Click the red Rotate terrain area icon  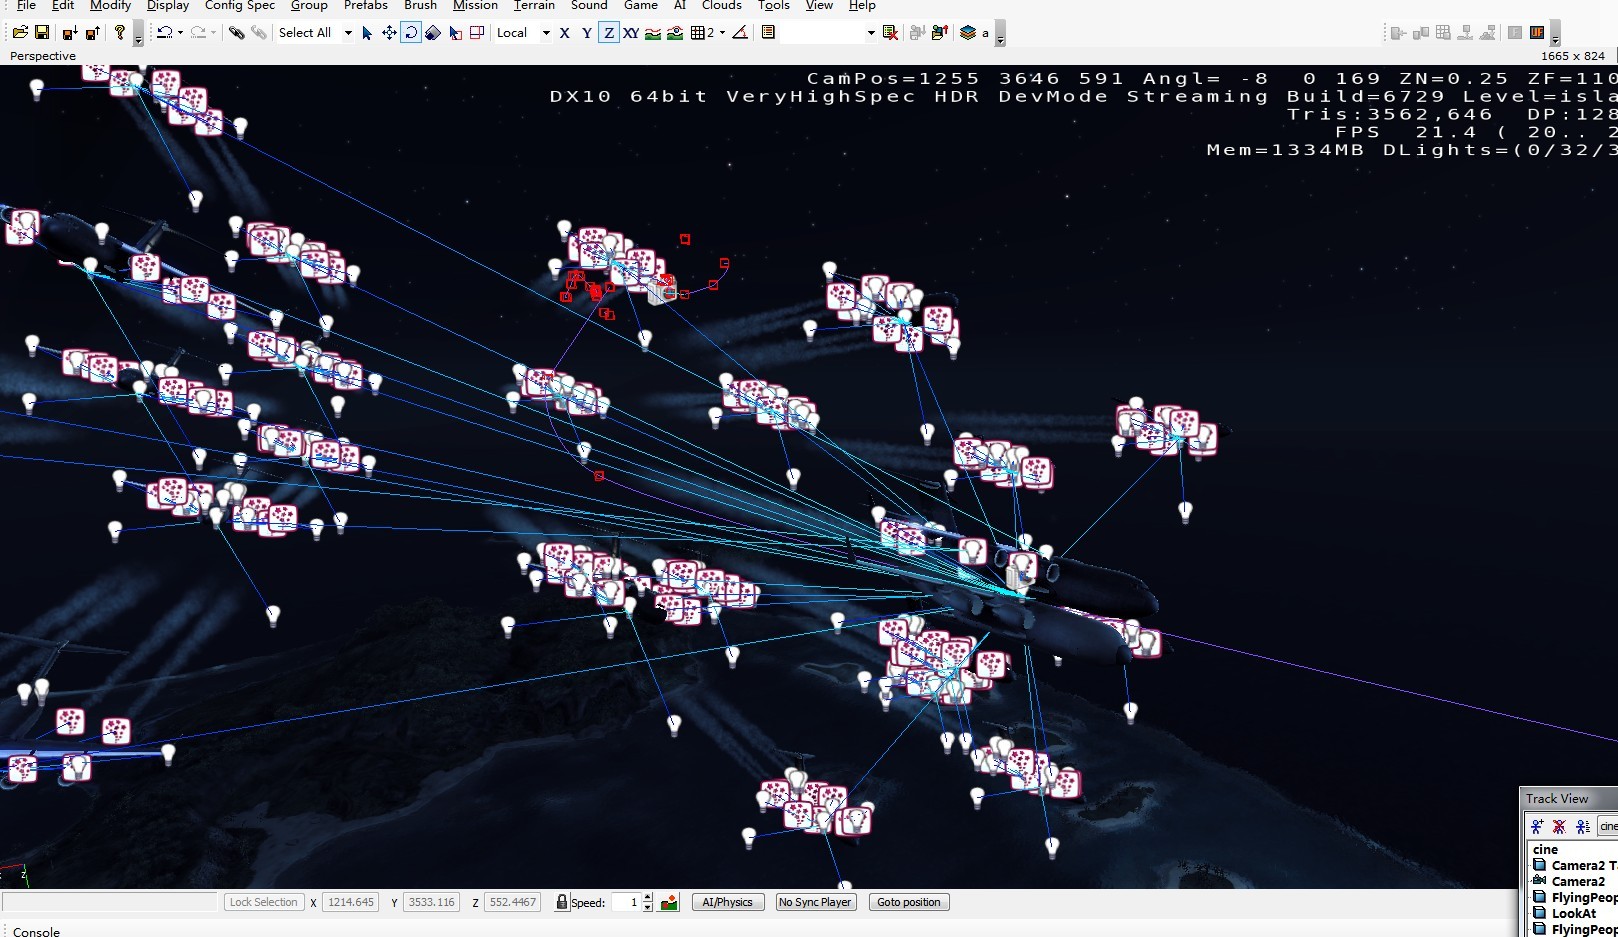point(477,33)
